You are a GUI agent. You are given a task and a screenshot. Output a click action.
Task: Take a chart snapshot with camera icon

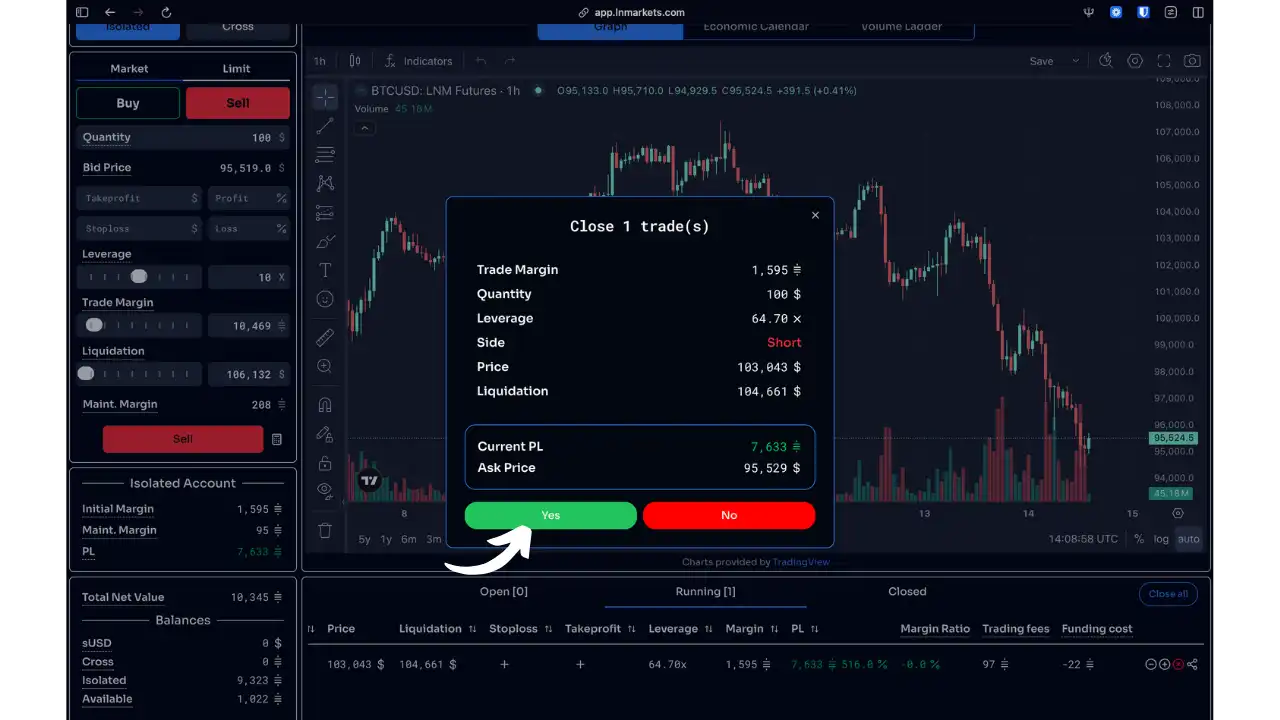click(x=1192, y=61)
